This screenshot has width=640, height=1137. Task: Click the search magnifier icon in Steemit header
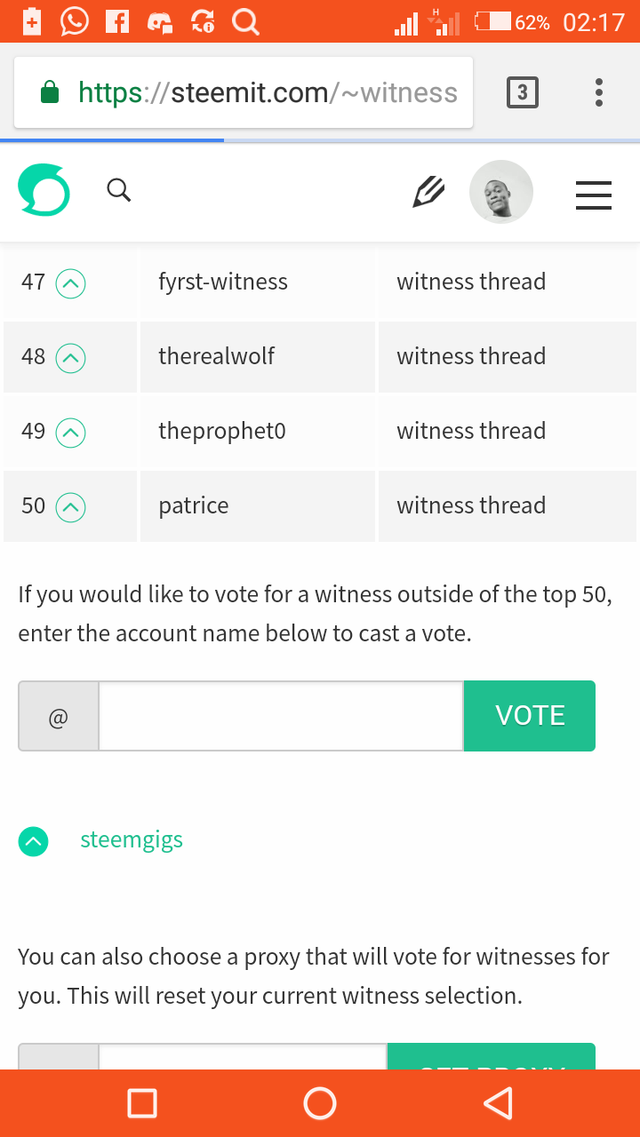tap(119, 191)
